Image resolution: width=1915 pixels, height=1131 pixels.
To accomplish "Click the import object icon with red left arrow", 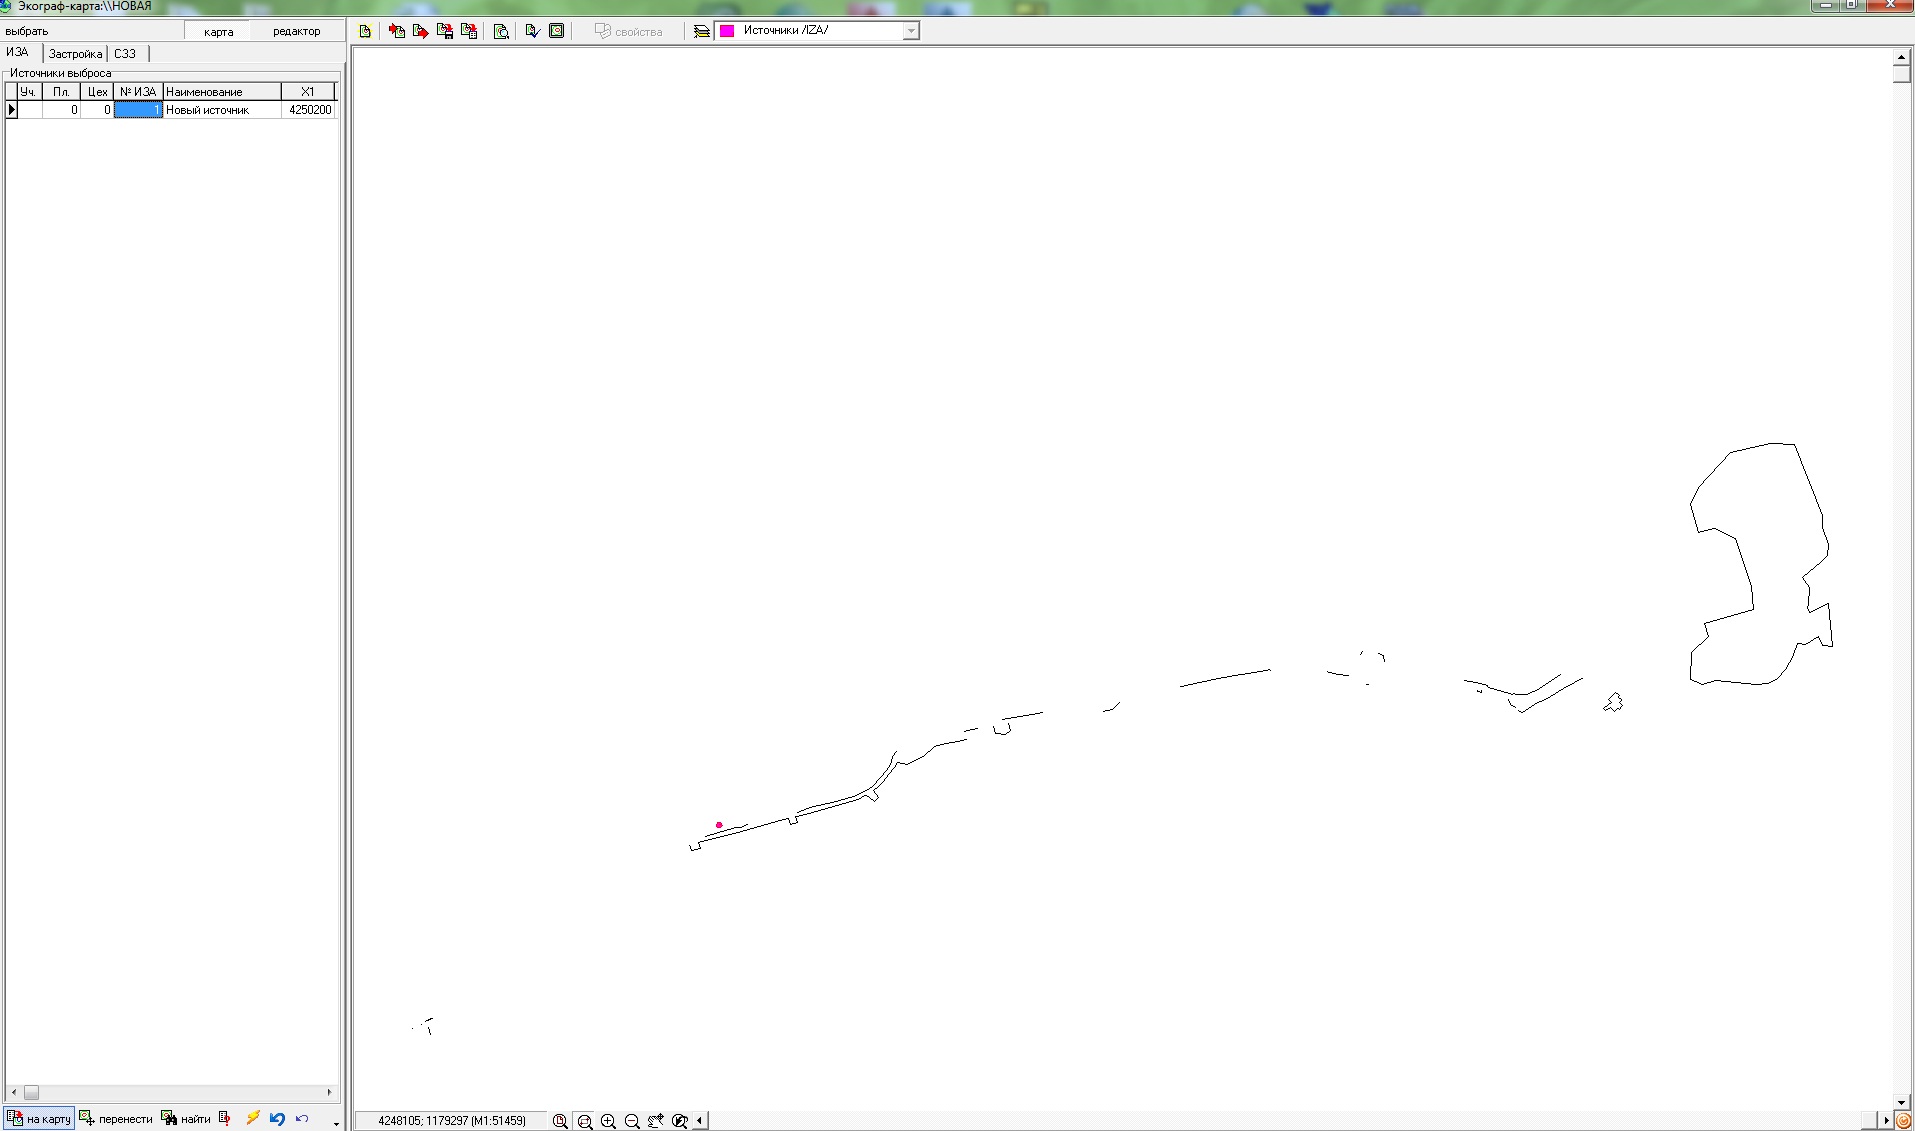I will click(397, 31).
